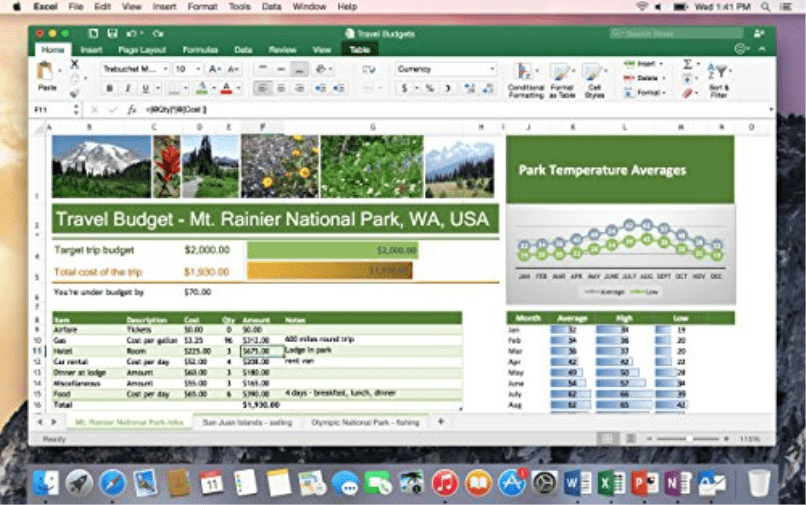
Task: Click the Increase Font Size icon
Action: click(x=214, y=69)
